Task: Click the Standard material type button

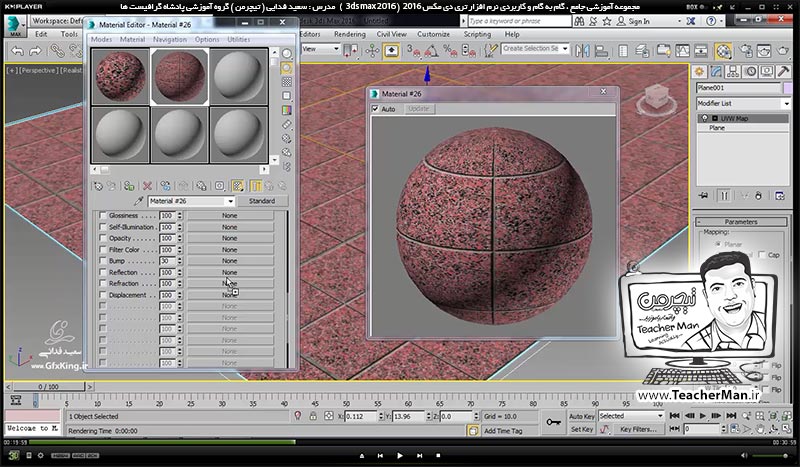Action: click(262, 201)
